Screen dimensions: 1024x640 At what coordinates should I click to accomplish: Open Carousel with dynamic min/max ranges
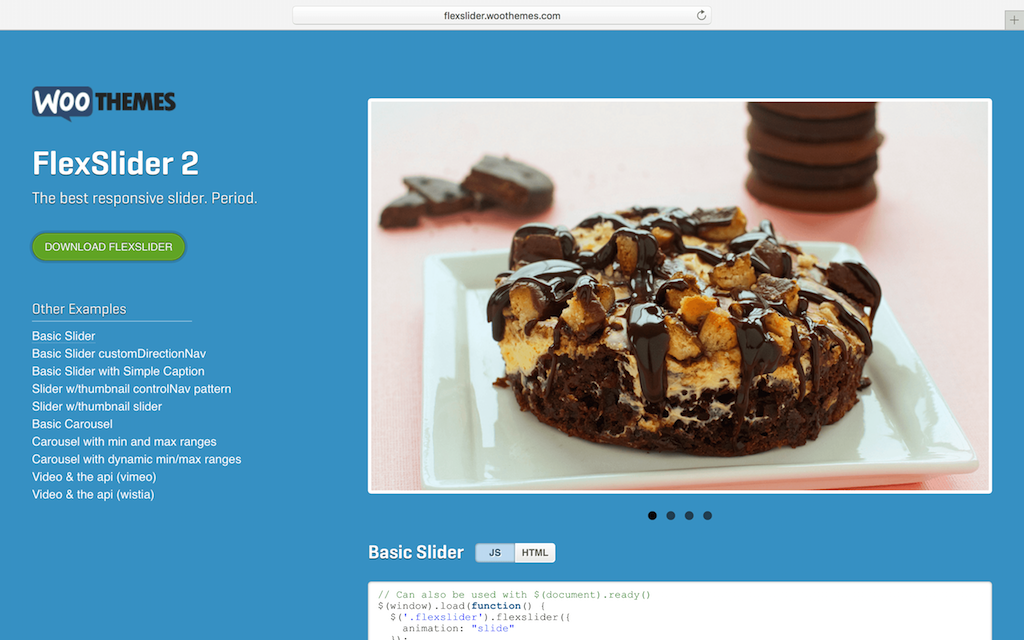coord(136,459)
